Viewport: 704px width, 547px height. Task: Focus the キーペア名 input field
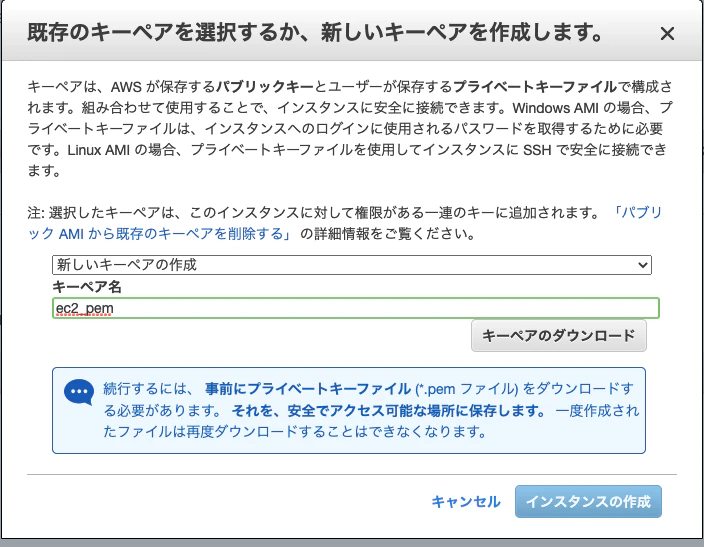click(x=356, y=308)
